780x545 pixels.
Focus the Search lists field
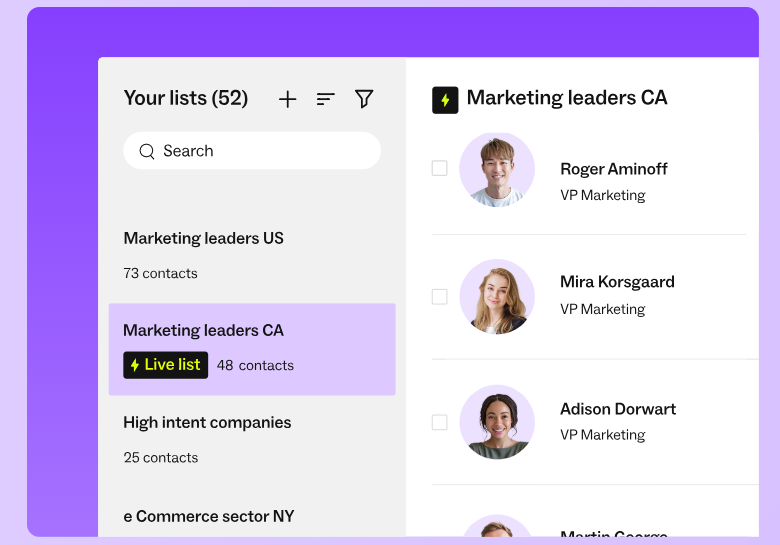tap(252, 151)
